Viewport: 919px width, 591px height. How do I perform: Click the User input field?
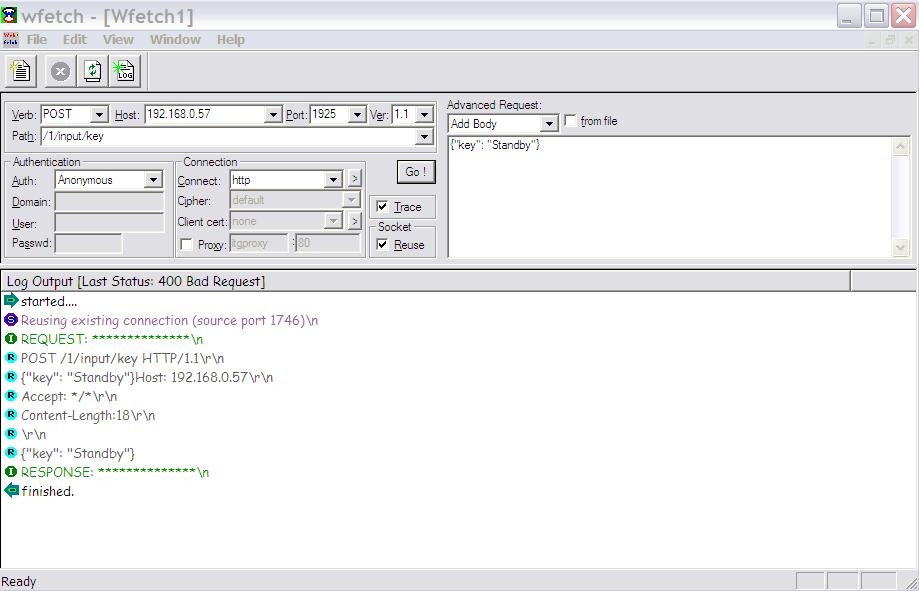point(109,223)
